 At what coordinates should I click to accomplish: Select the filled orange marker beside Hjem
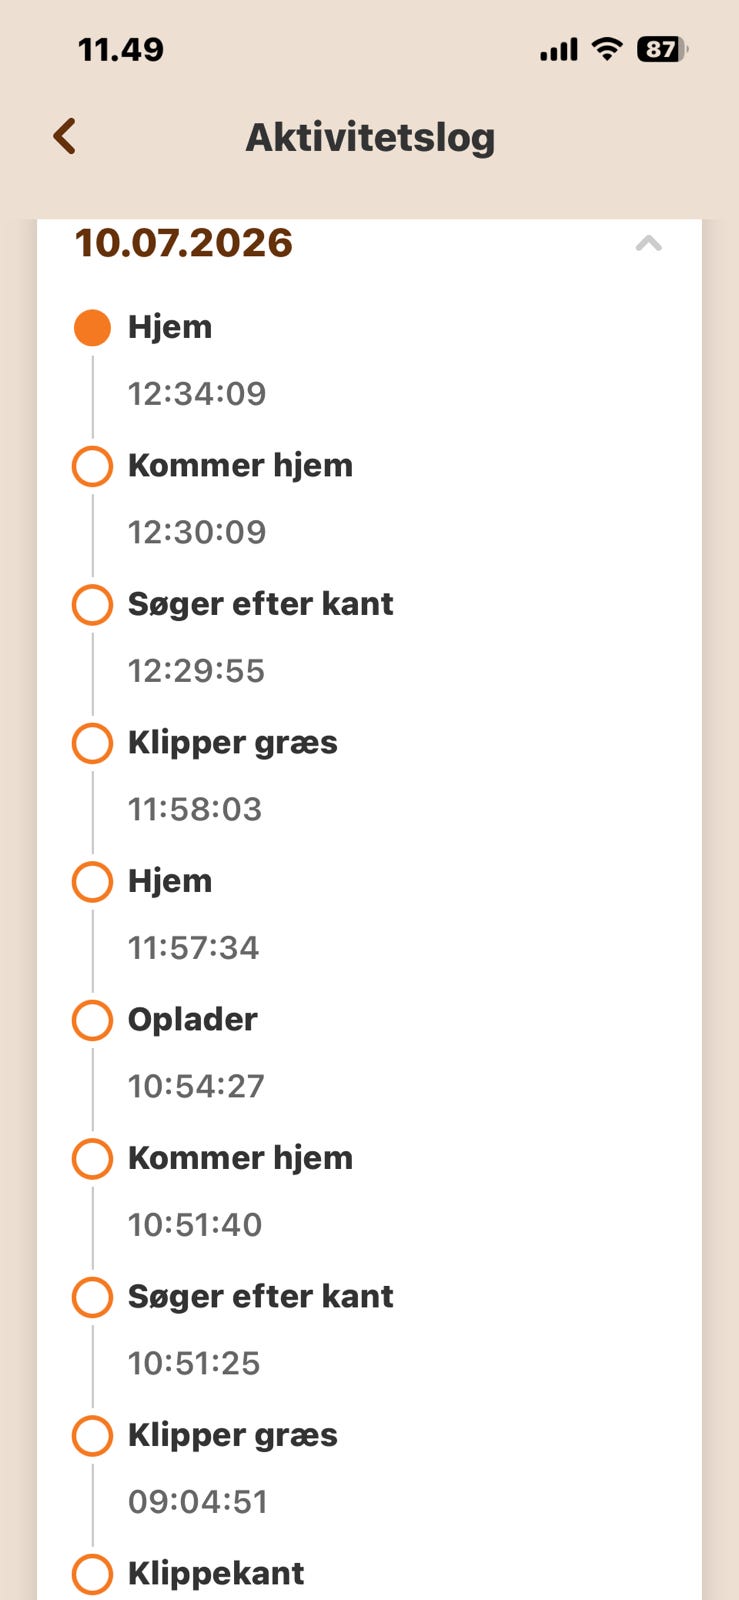click(x=92, y=328)
